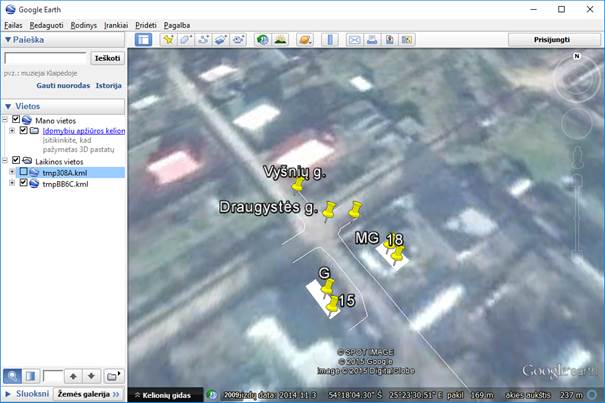Click the Save Image toolbar icon
605x403 pixels.
tap(389, 40)
